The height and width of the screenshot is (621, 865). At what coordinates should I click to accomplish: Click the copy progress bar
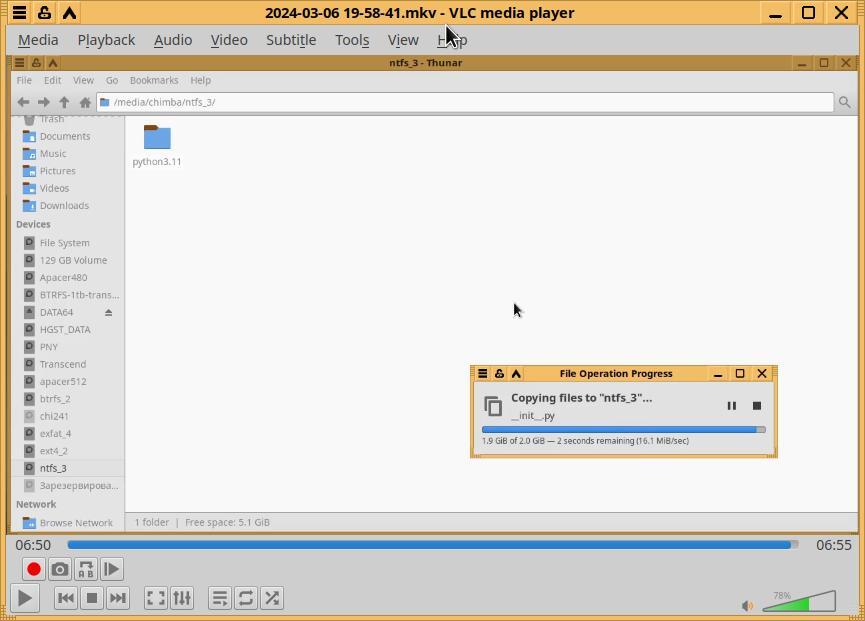click(623, 430)
